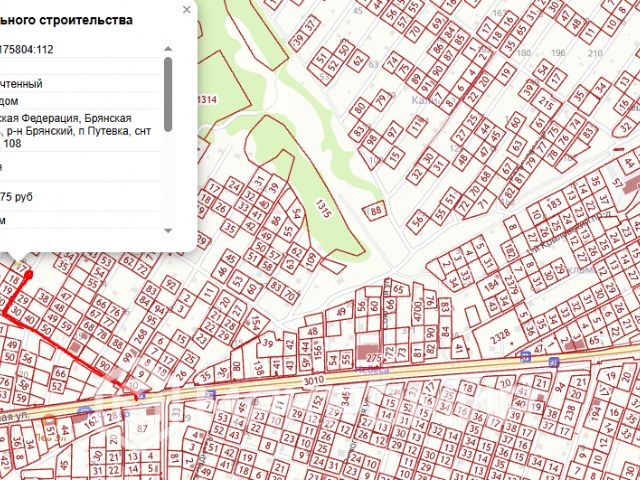Select the parcel labeled 2379
The image size is (640, 480).
point(510,283)
